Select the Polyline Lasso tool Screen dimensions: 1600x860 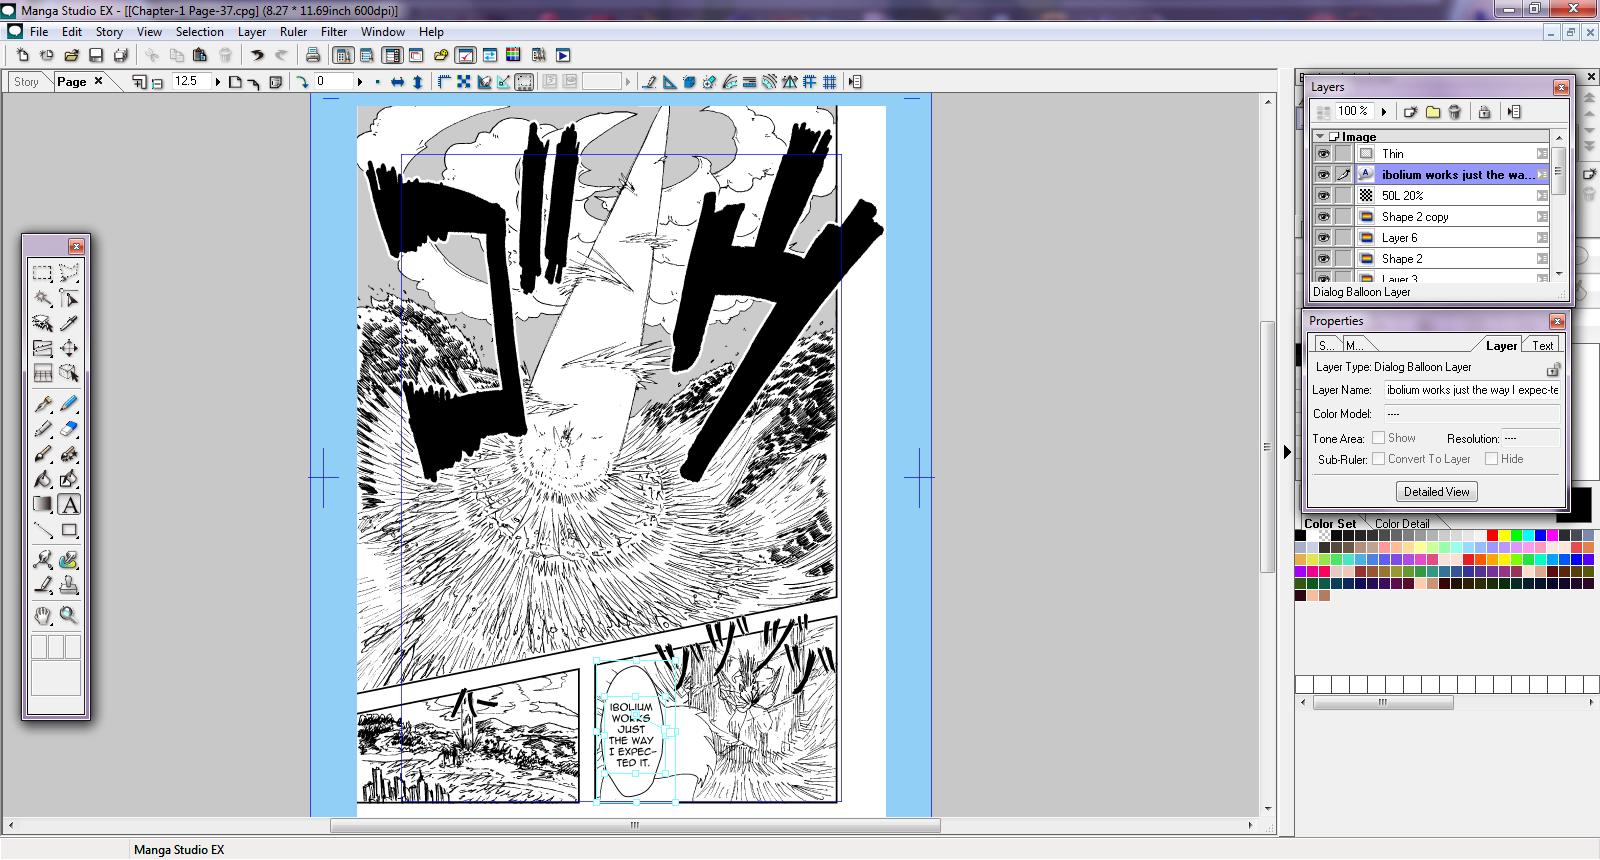click(x=69, y=272)
